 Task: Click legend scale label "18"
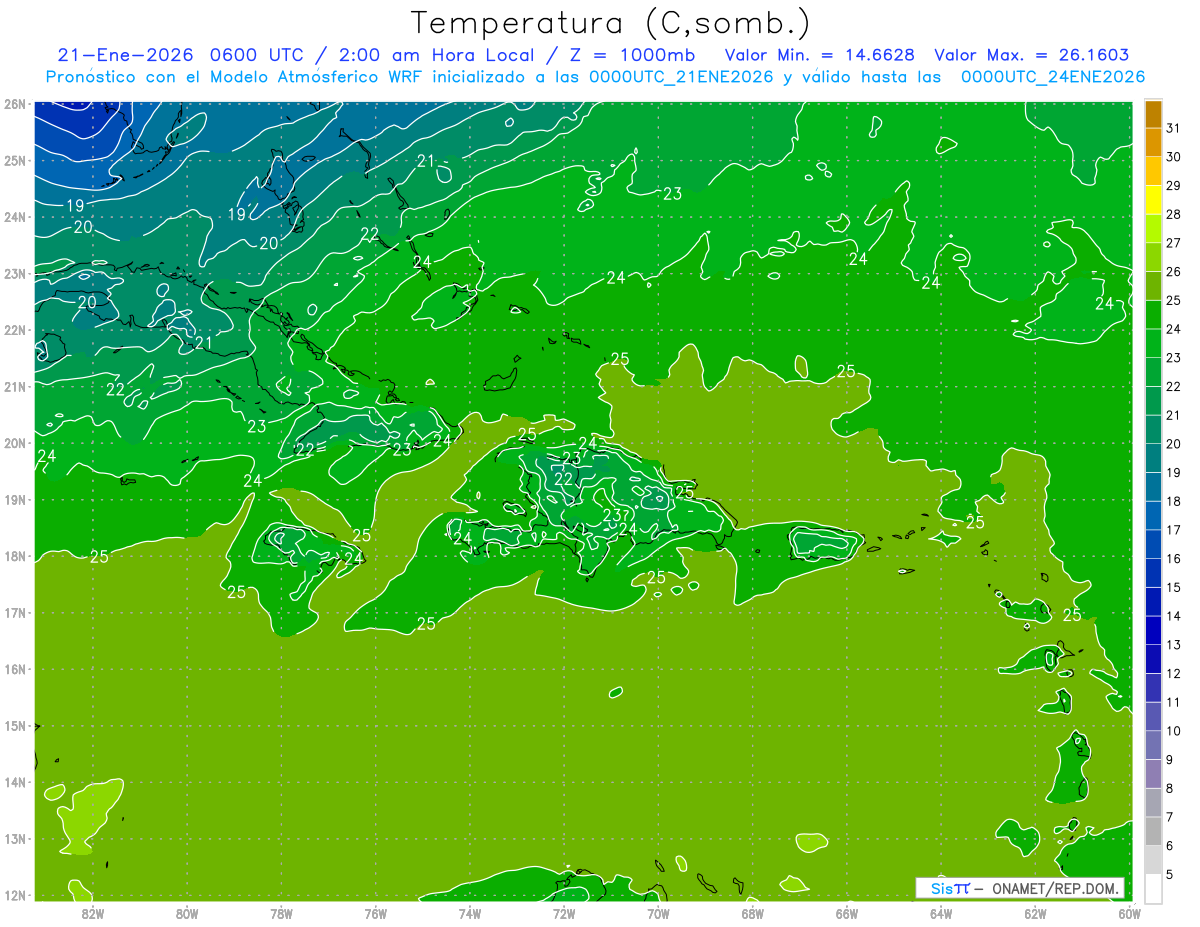tap(1173, 501)
